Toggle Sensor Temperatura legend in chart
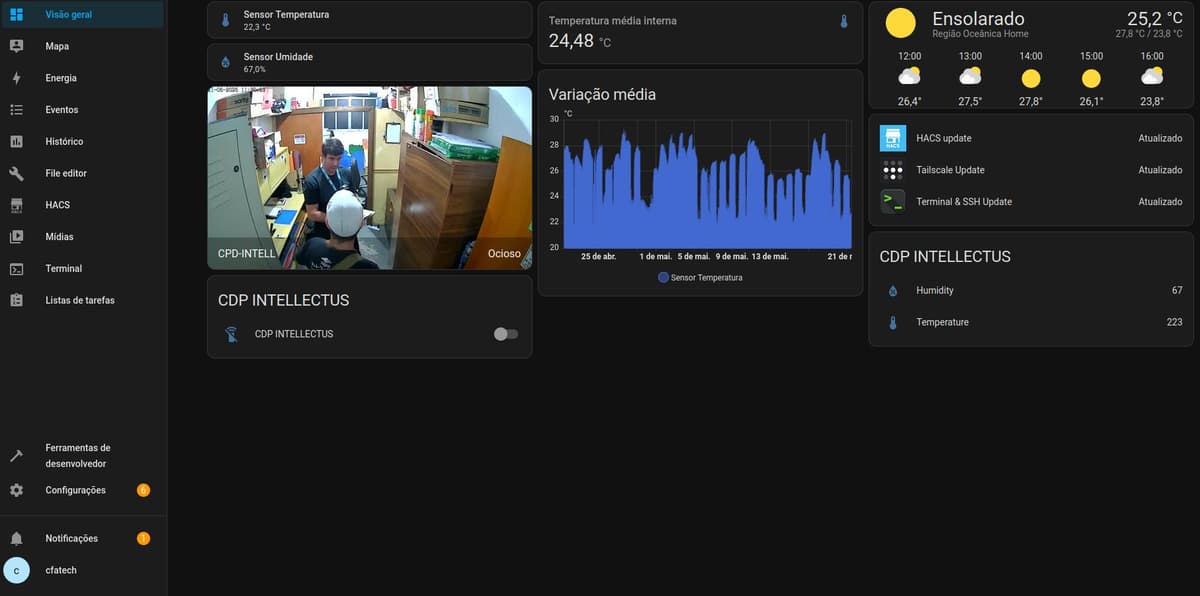Viewport: 1200px width, 596px height. pyautogui.click(x=700, y=277)
